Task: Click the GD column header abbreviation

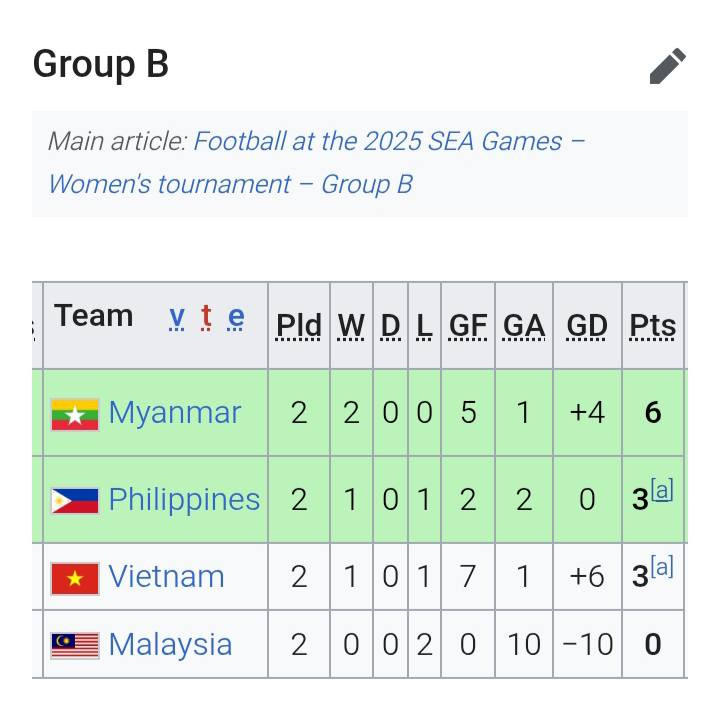Action: (x=587, y=326)
